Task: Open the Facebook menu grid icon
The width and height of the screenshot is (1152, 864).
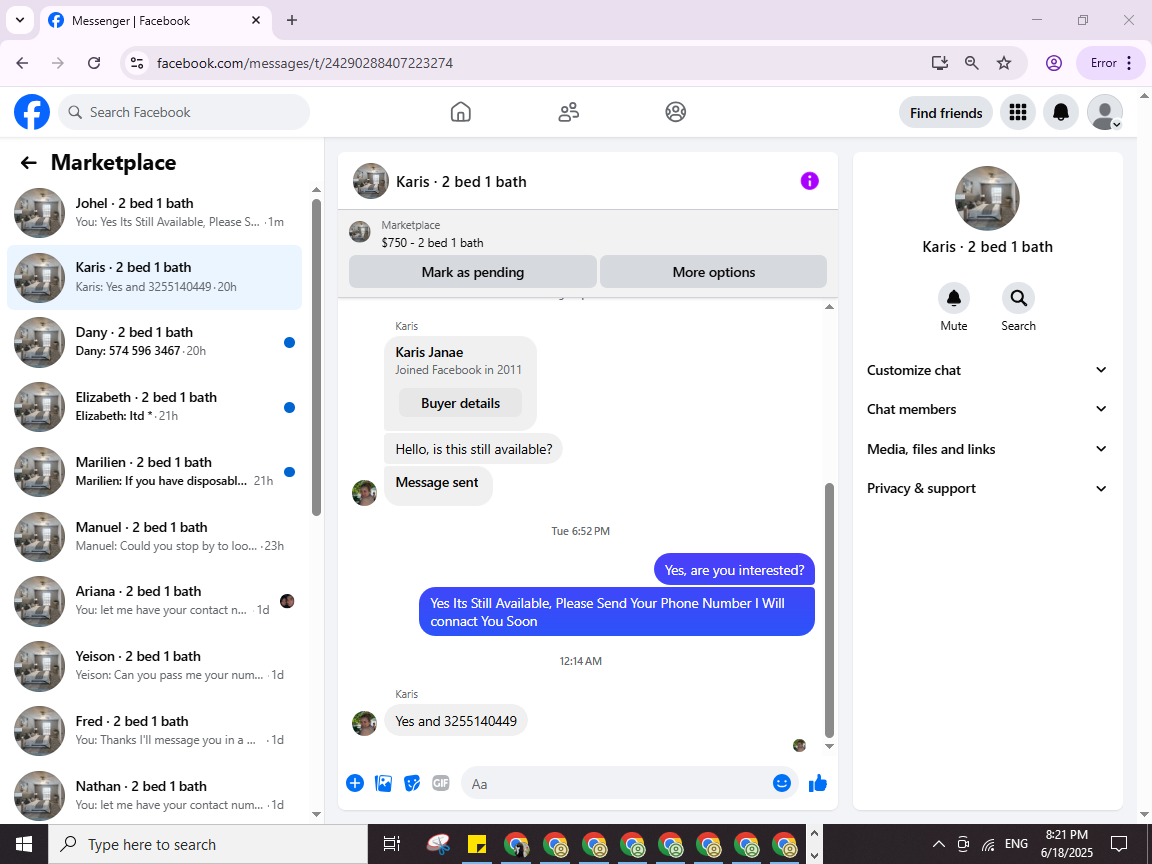Action: (1018, 112)
